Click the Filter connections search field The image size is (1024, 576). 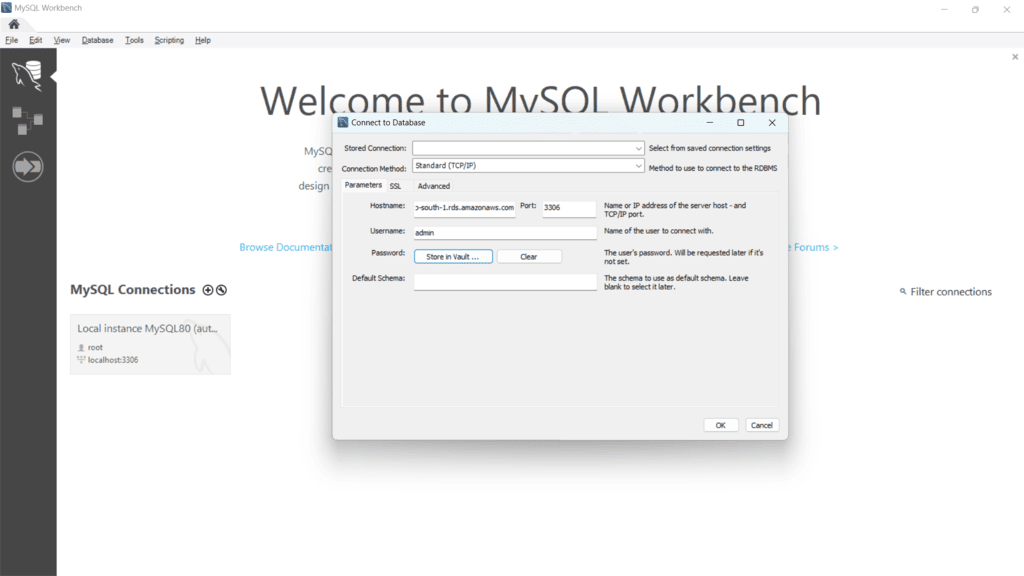tap(951, 292)
